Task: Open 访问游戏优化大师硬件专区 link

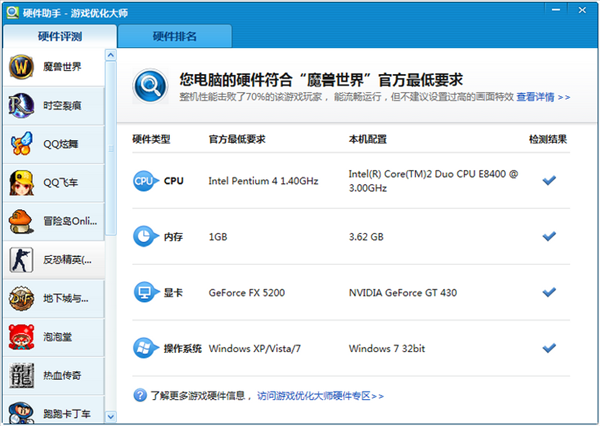Action: click(x=320, y=395)
